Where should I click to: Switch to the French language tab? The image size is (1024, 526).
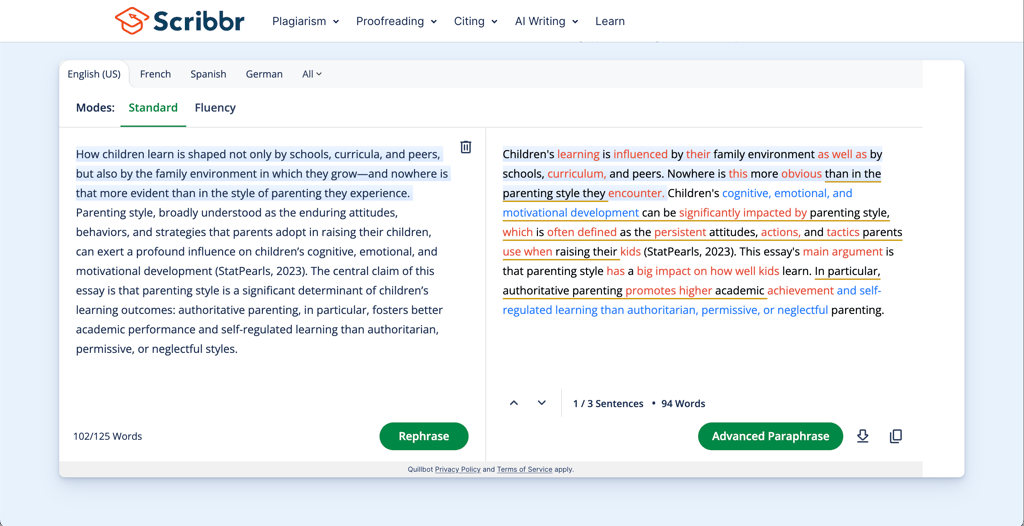[155, 74]
